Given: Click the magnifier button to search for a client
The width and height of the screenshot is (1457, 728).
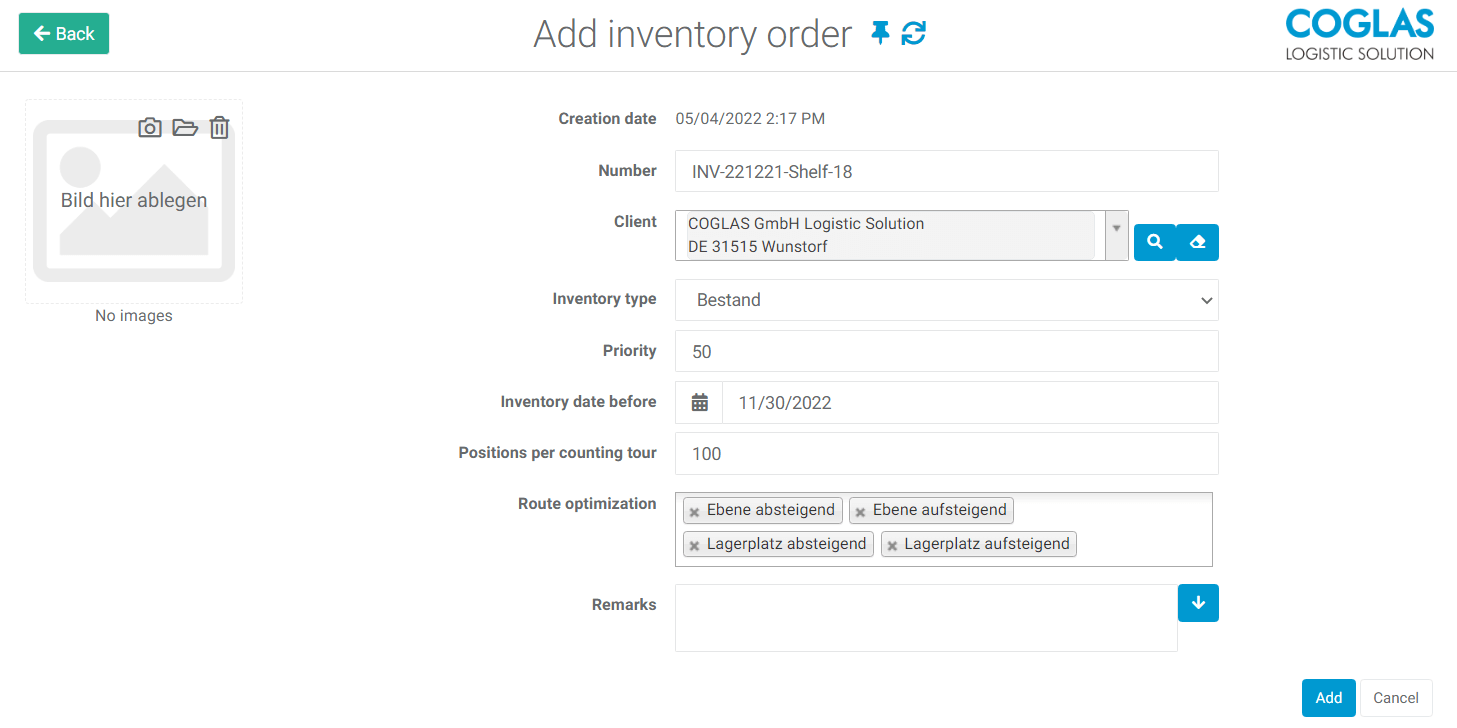Looking at the screenshot, I should [1154, 242].
